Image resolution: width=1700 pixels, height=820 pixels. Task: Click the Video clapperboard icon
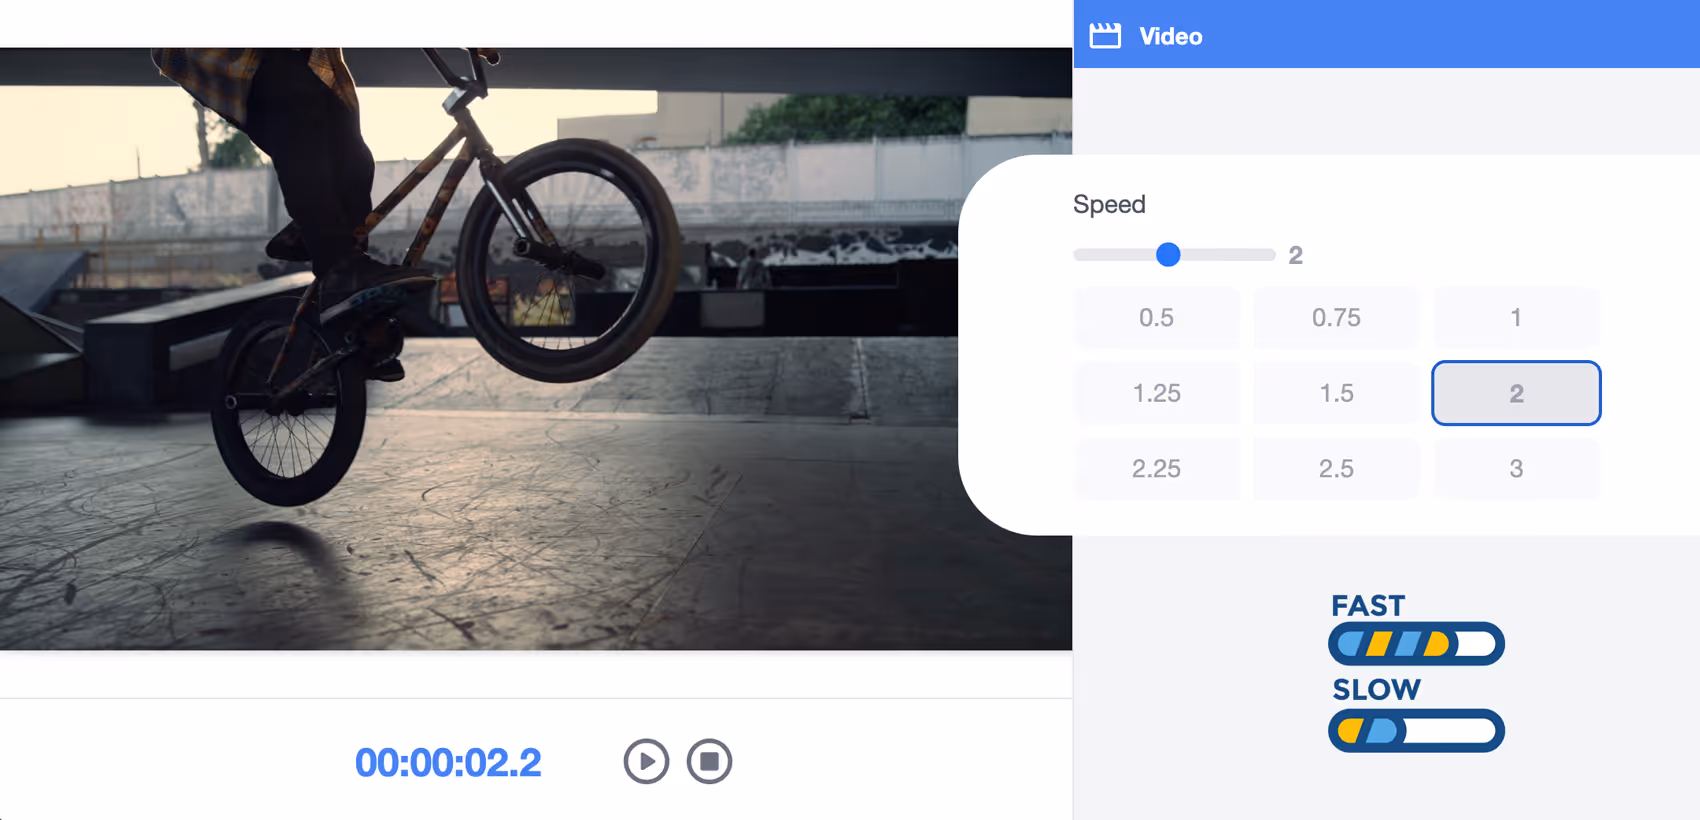pos(1105,36)
